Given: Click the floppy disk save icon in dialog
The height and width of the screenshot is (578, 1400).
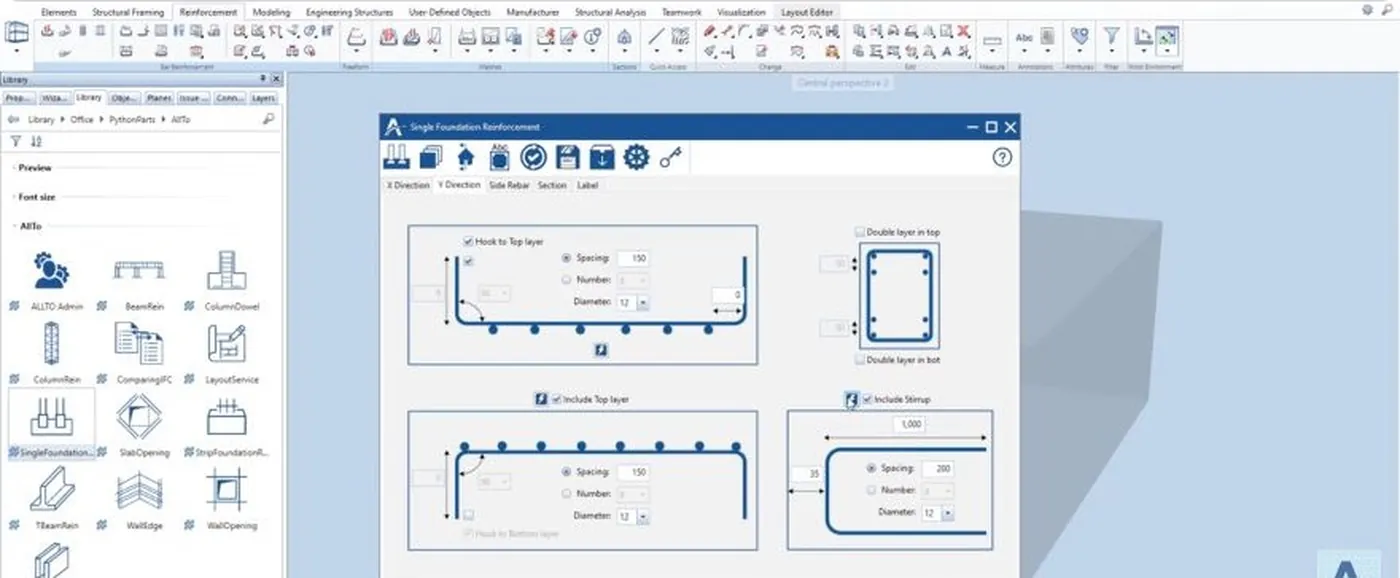Looking at the screenshot, I should 567,157.
